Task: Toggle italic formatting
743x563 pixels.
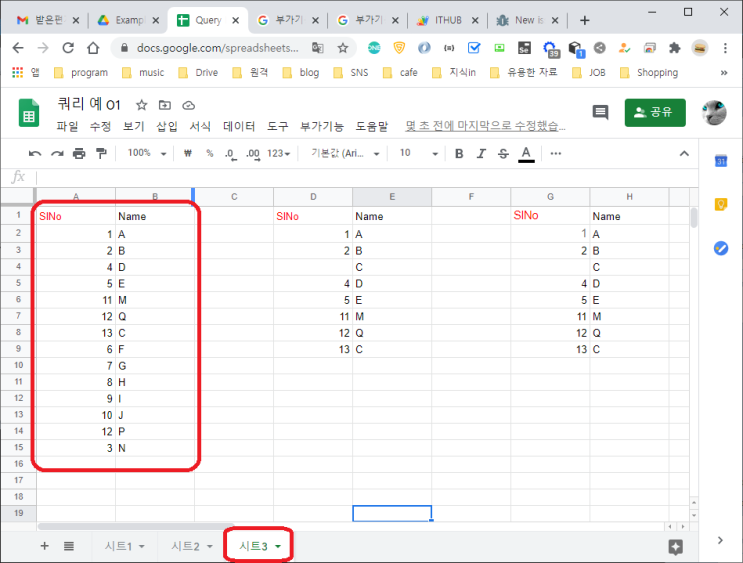Action: click(x=481, y=154)
